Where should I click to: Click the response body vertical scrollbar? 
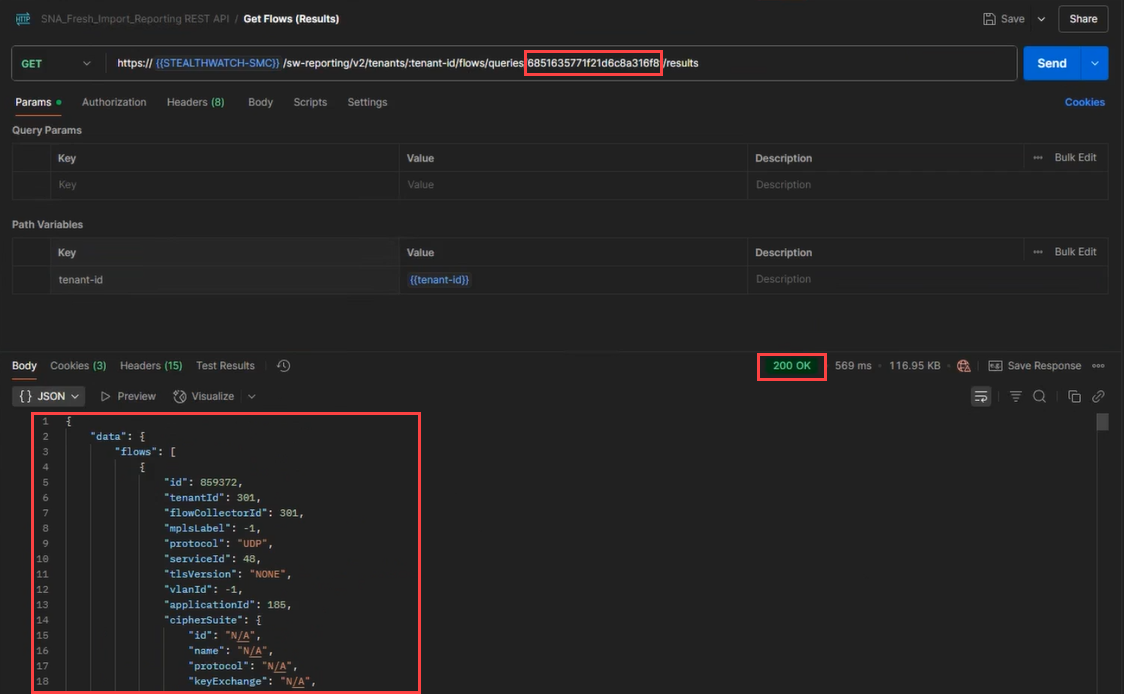coord(1102,422)
